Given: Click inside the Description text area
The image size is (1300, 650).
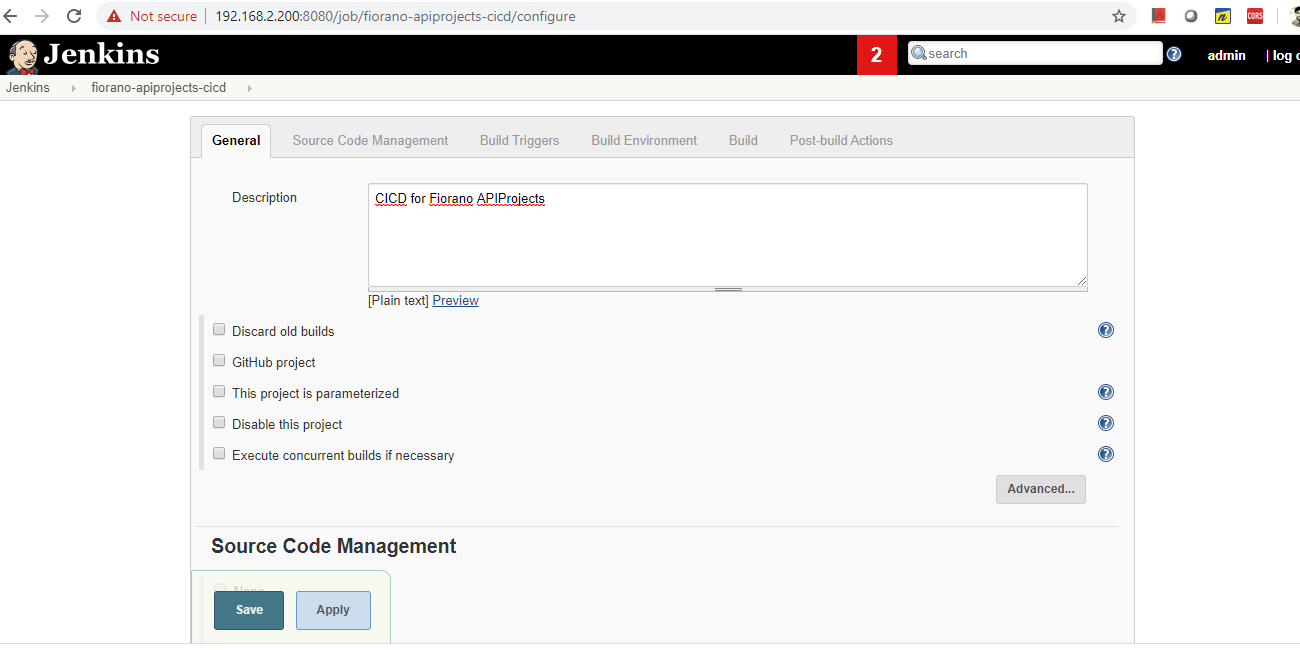Looking at the screenshot, I should click(727, 235).
